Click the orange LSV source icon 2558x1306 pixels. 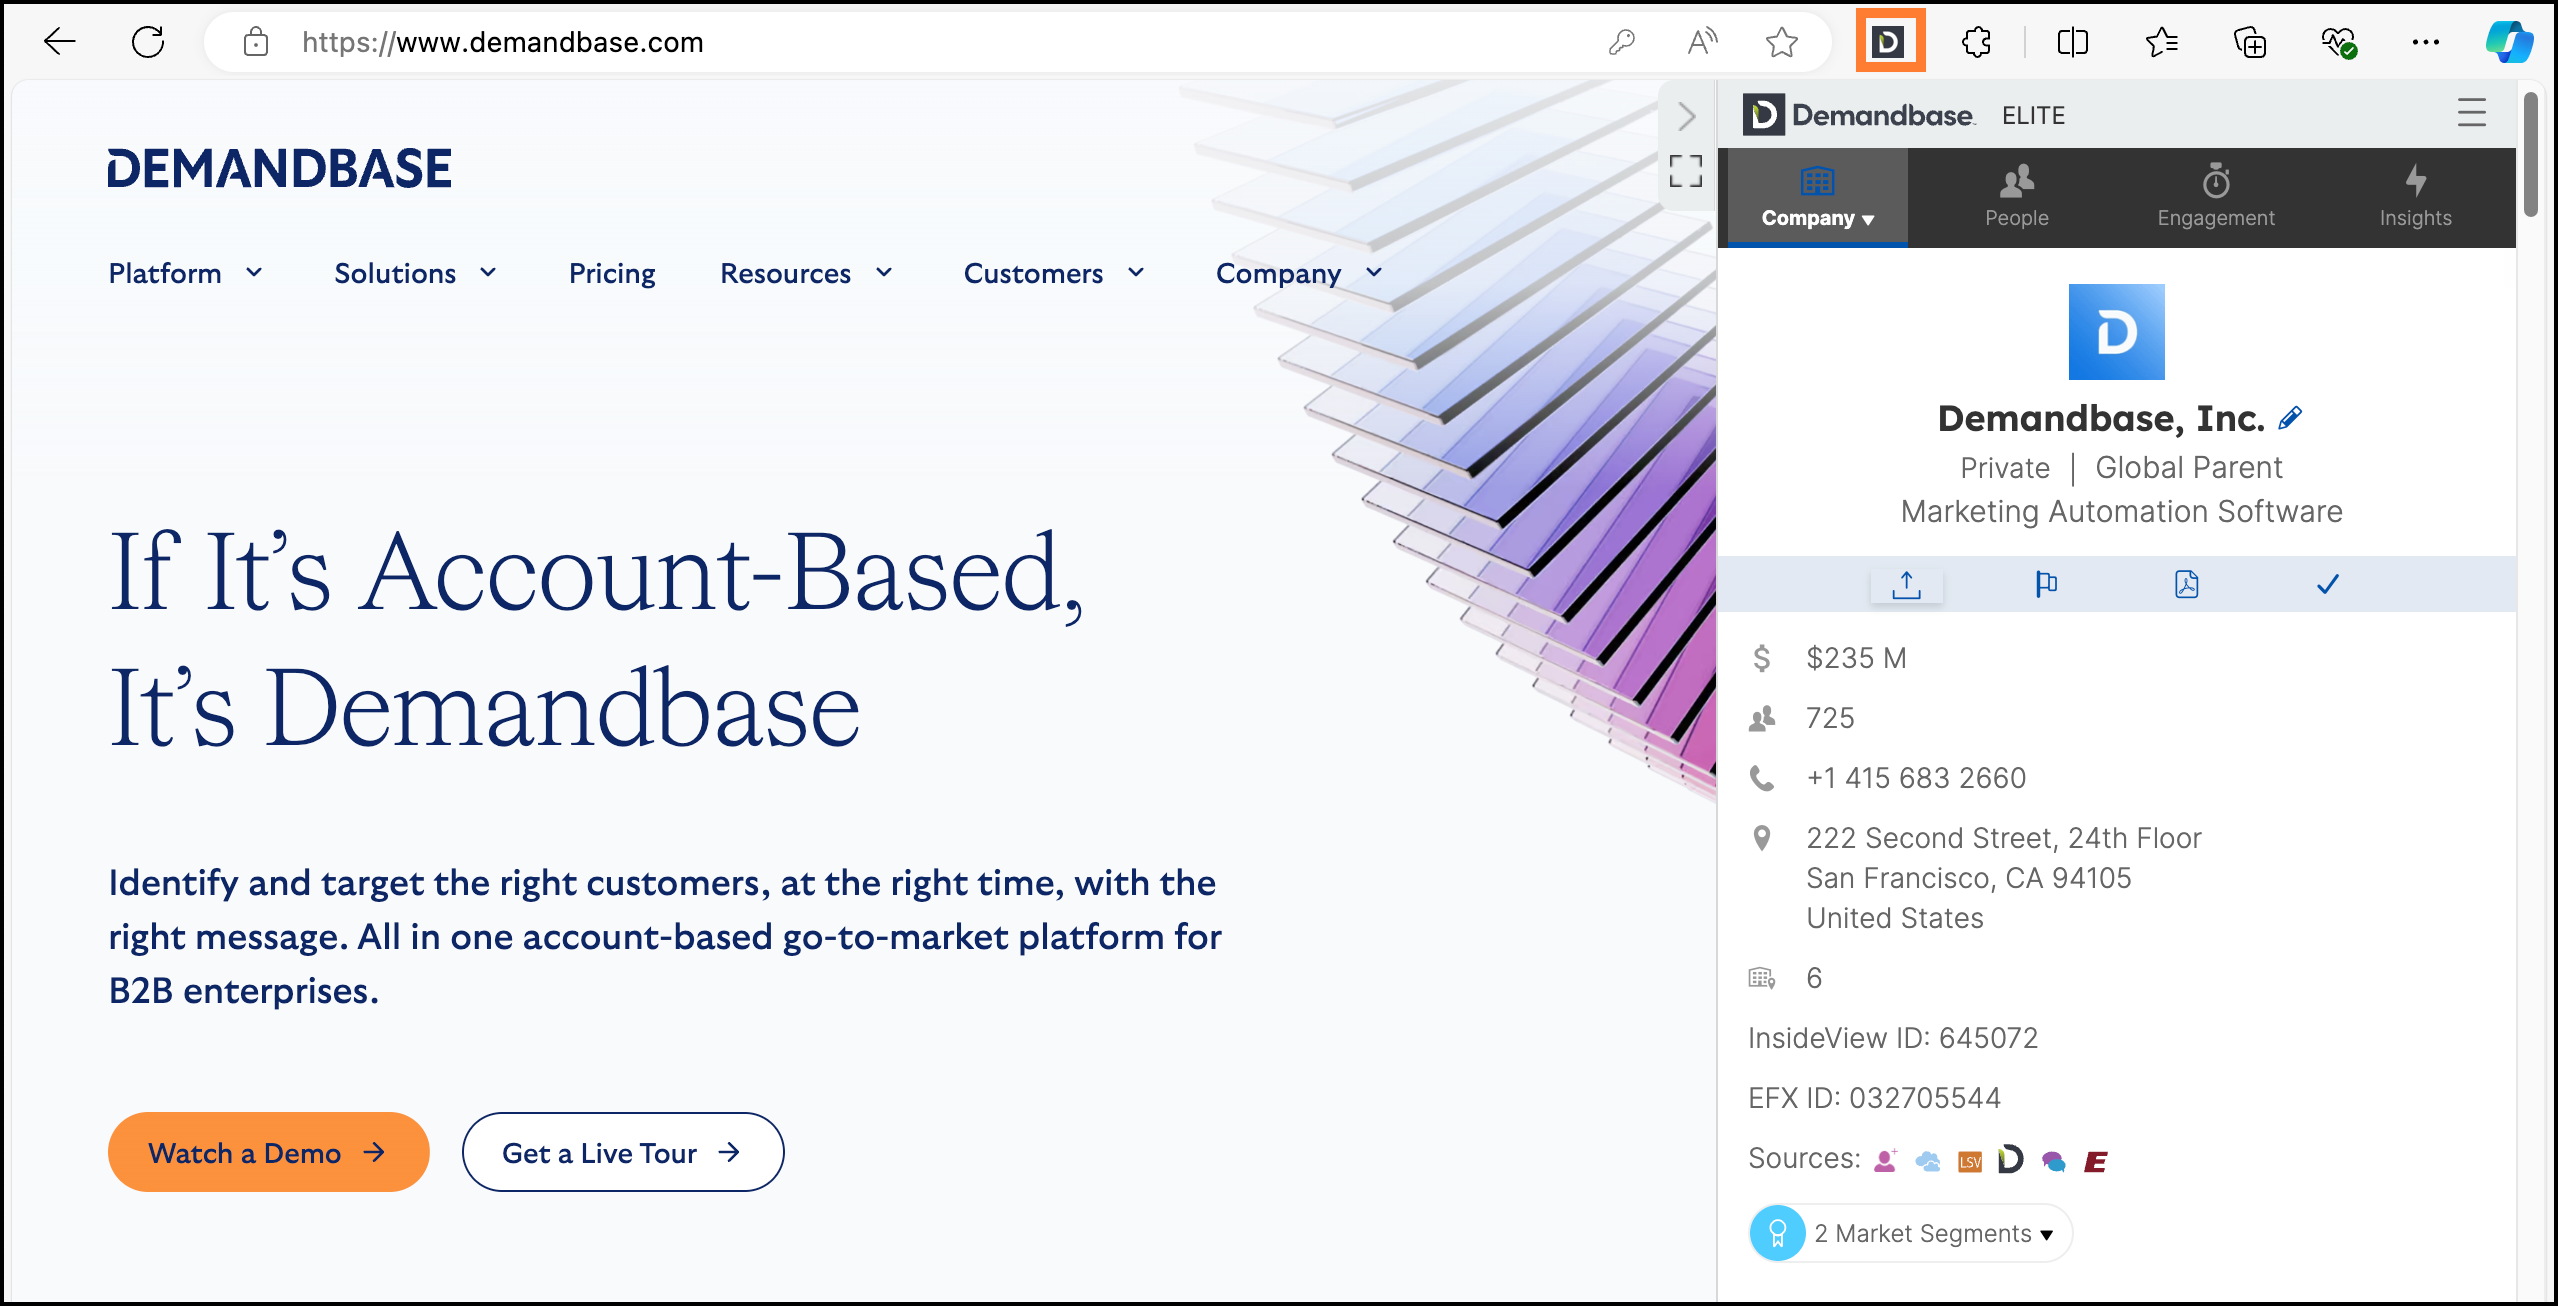coord(1970,1161)
